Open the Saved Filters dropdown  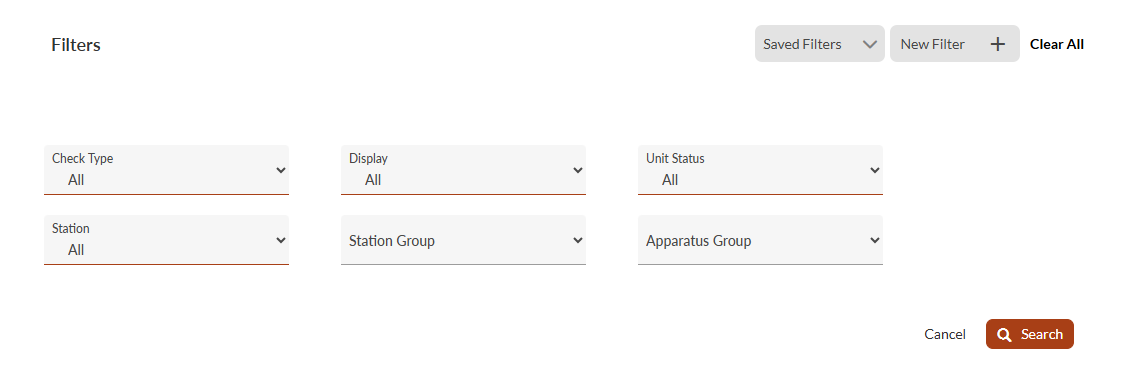coord(820,44)
